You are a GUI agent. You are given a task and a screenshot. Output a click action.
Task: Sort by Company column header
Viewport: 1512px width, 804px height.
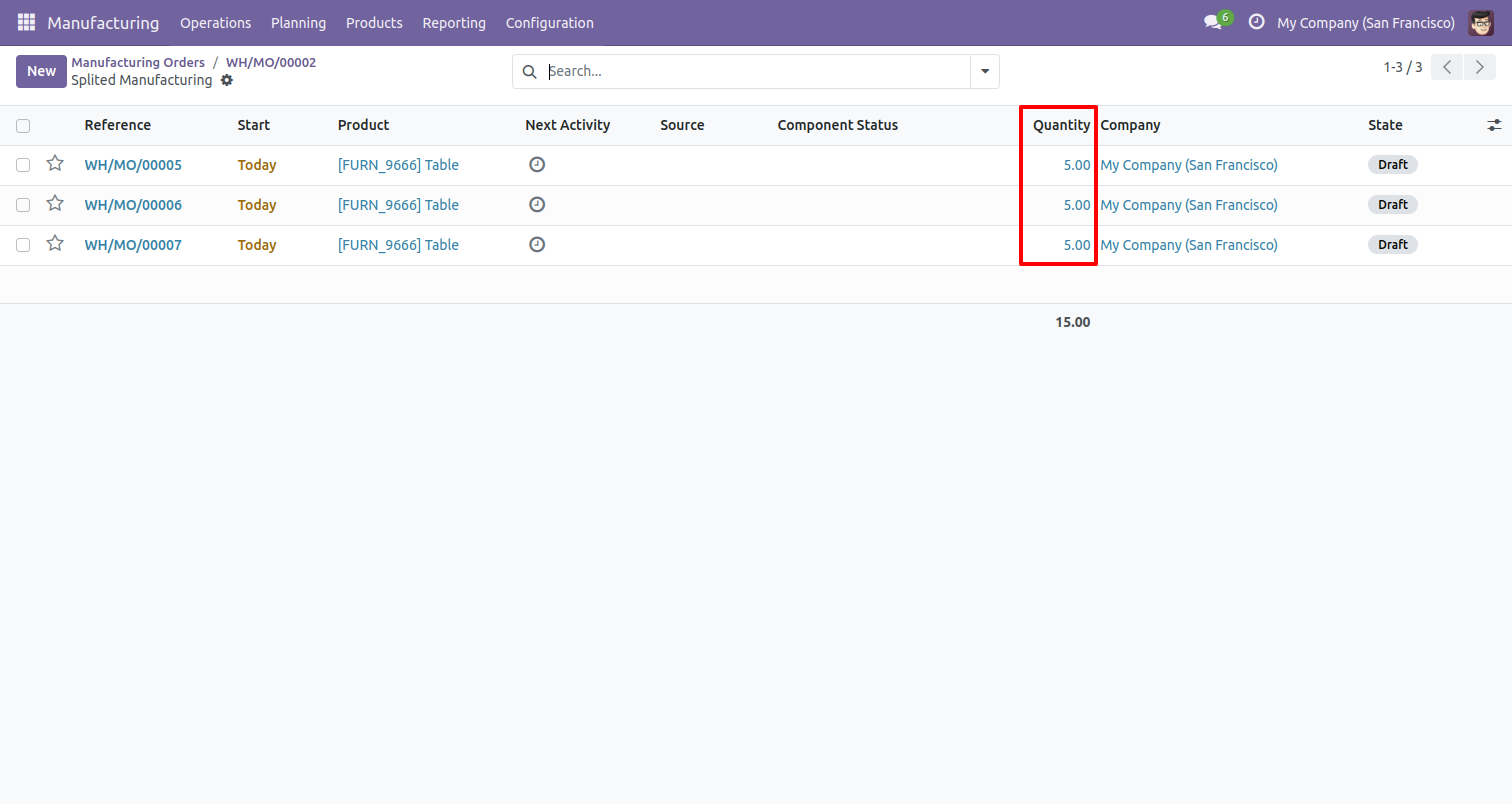tap(1130, 125)
